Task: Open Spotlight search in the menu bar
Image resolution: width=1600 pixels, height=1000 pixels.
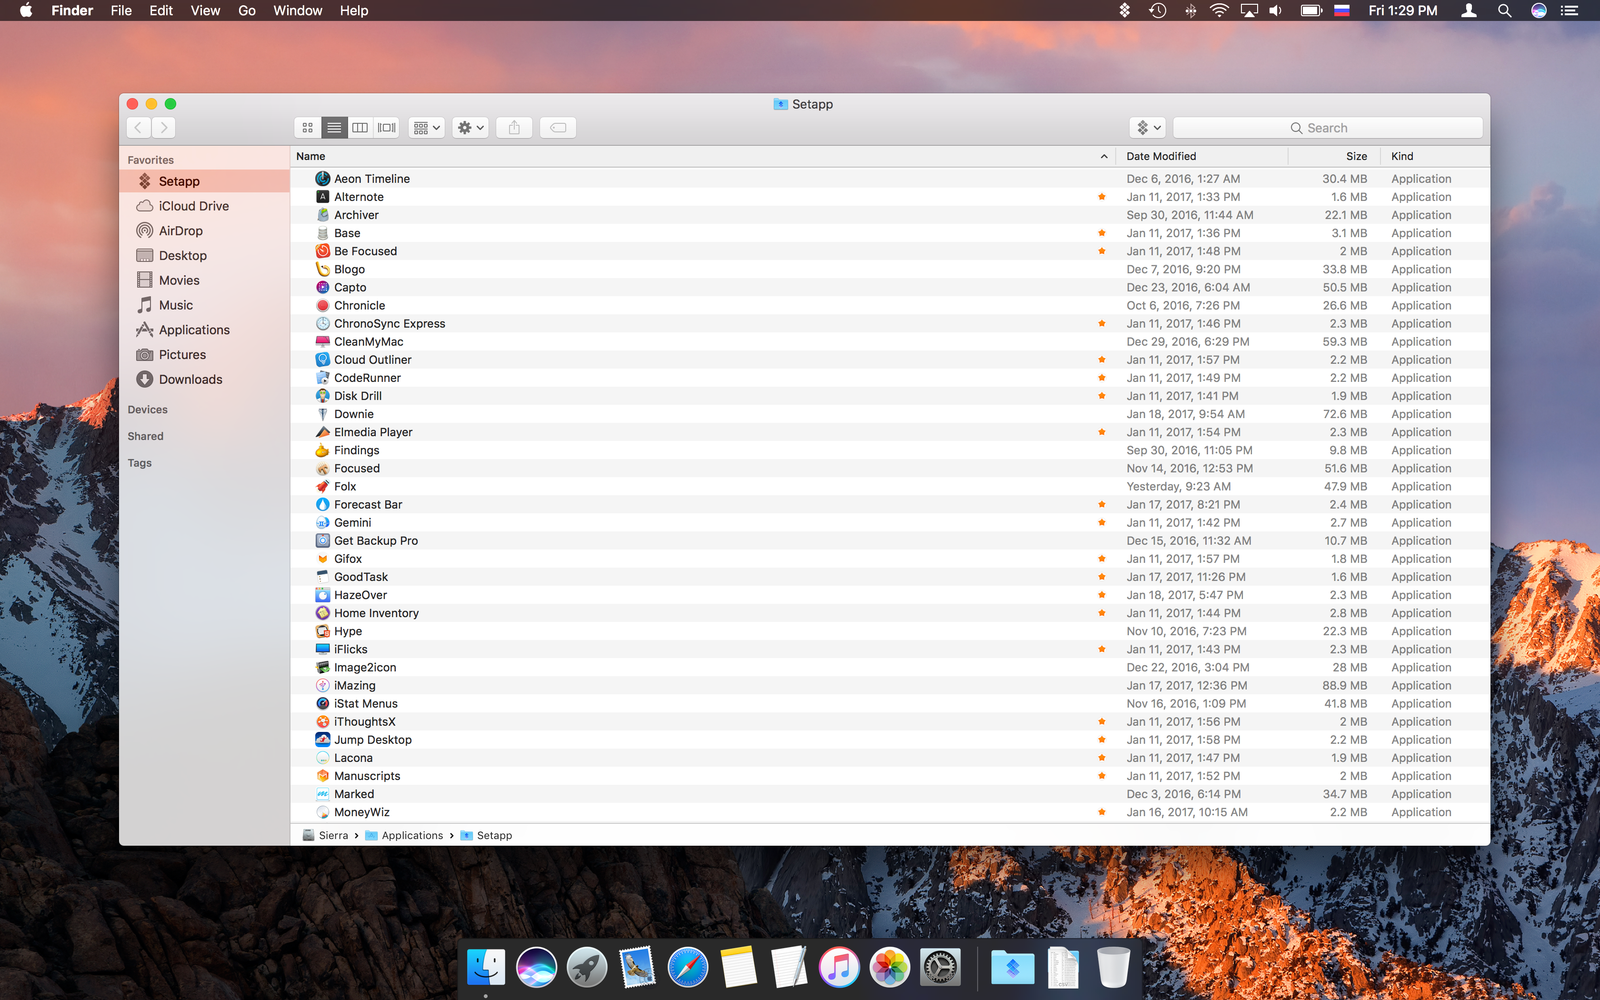Action: (x=1504, y=10)
